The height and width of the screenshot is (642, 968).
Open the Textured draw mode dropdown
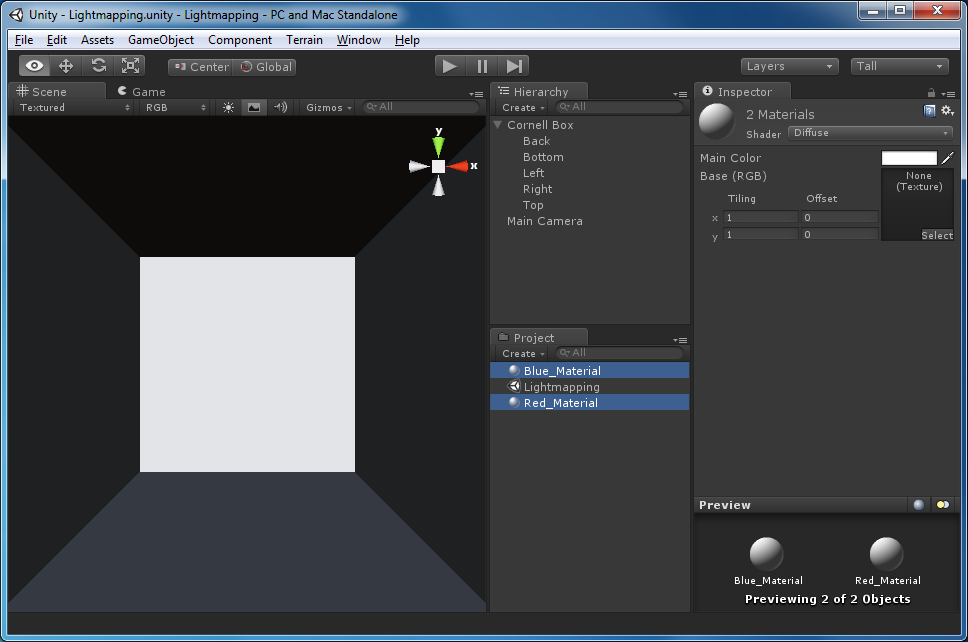click(74, 107)
